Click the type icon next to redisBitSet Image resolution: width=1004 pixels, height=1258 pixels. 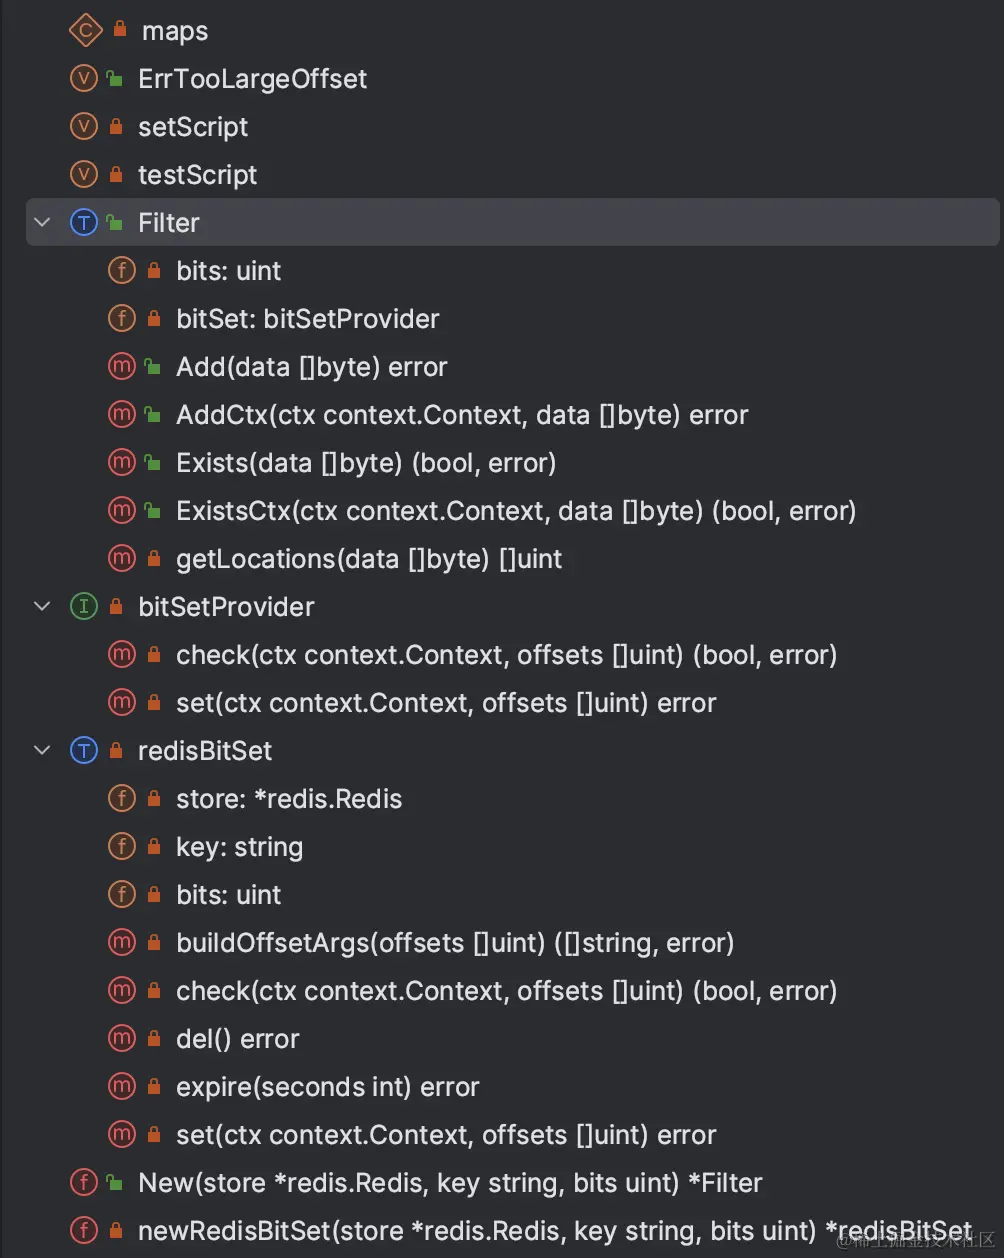(x=84, y=751)
